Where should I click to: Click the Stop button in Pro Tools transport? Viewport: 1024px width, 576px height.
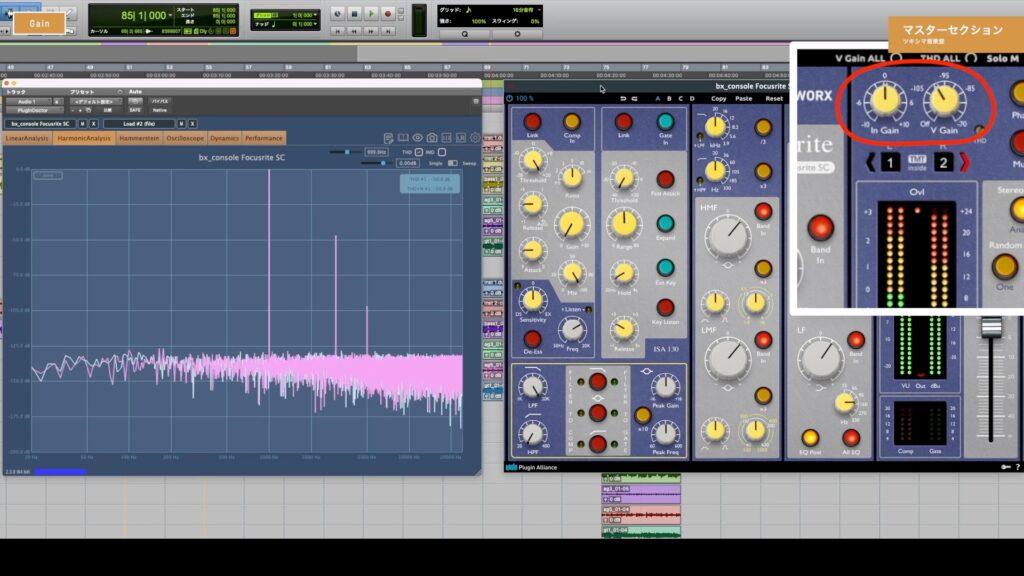pos(355,14)
